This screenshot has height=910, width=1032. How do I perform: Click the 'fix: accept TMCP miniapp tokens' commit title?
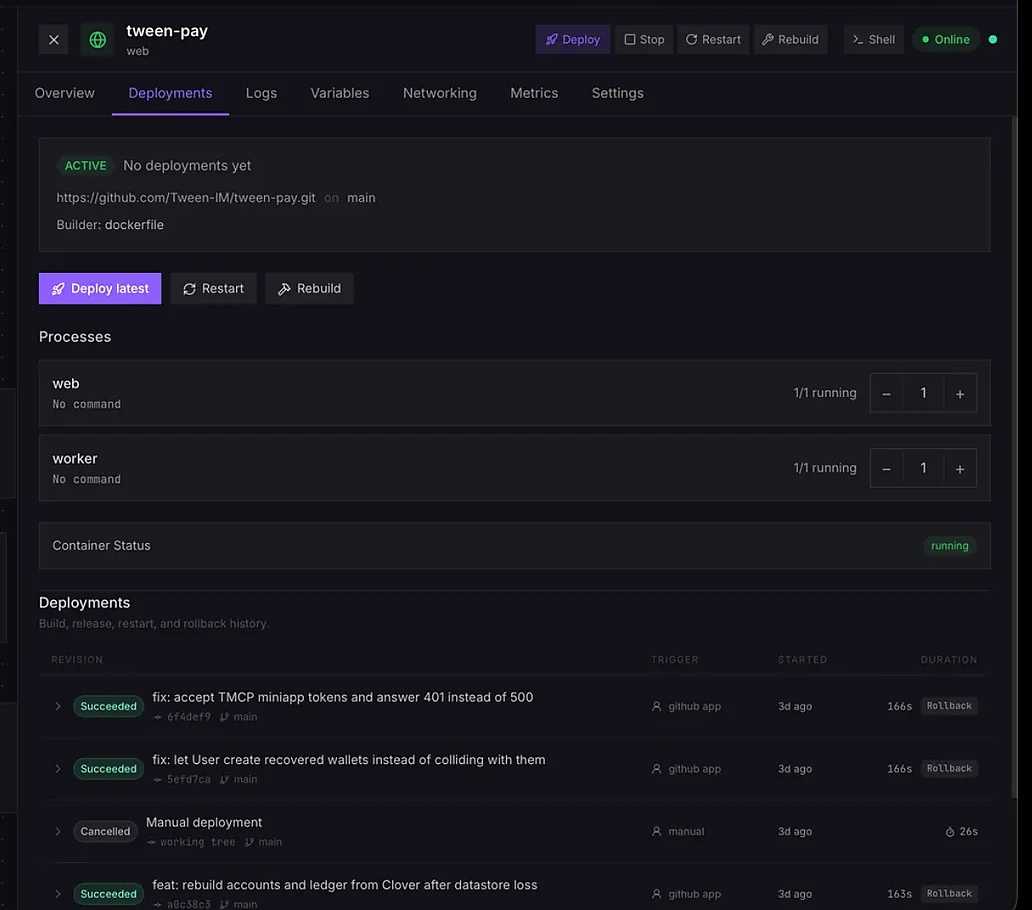[342, 697]
